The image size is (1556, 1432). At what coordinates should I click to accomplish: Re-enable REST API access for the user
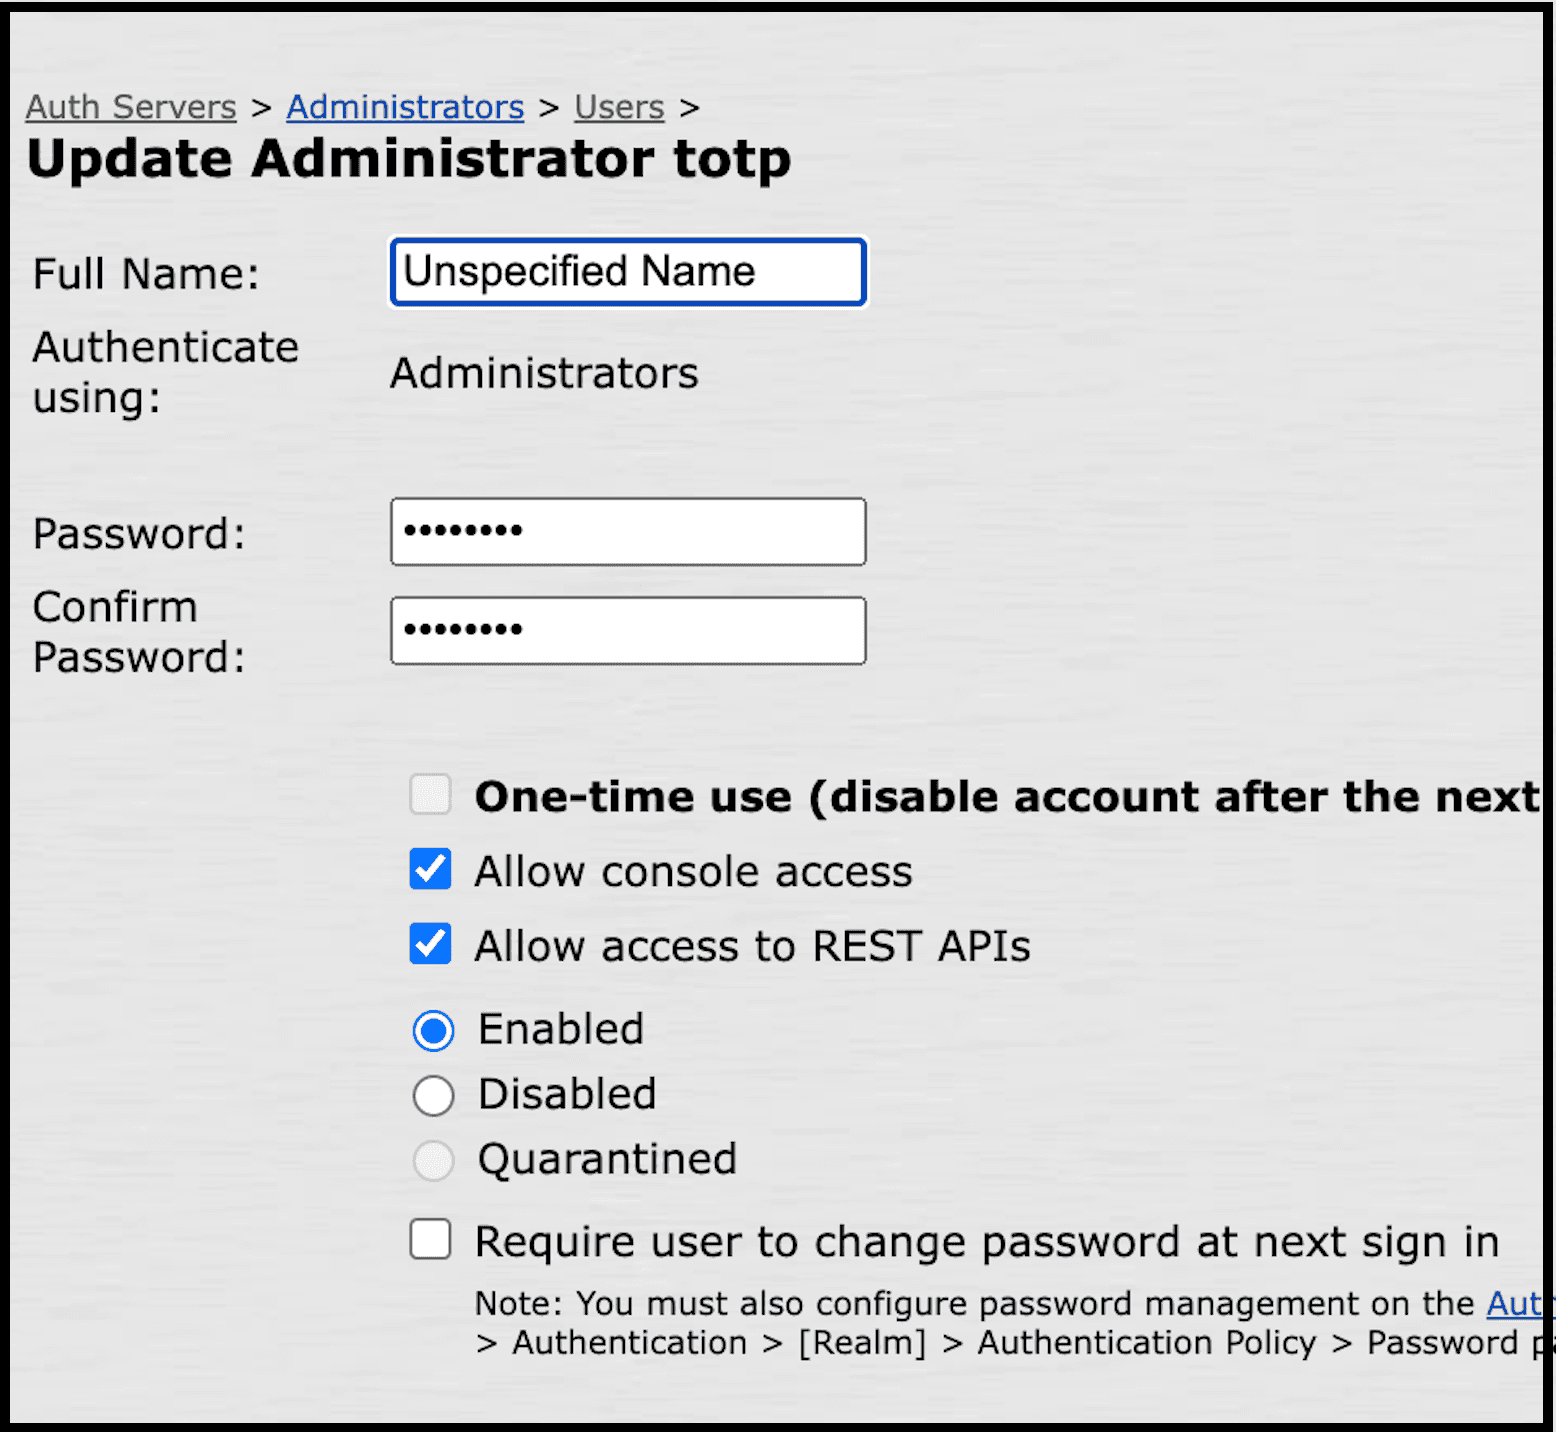(430, 944)
